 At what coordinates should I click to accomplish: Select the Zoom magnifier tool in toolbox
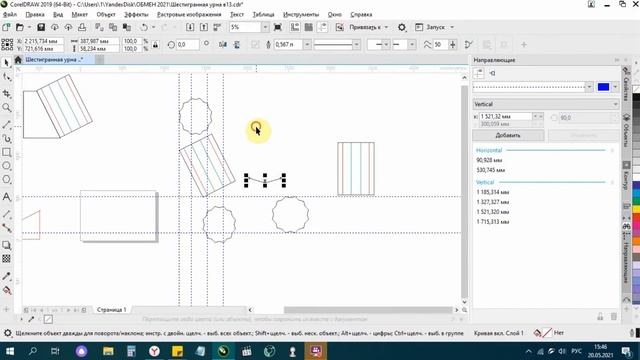coord(7,108)
